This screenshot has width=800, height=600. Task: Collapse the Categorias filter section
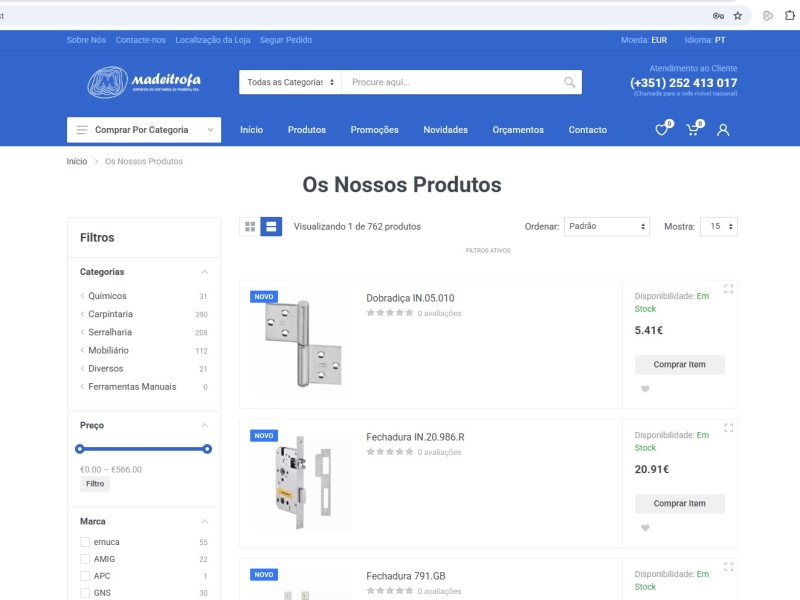point(204,272)
